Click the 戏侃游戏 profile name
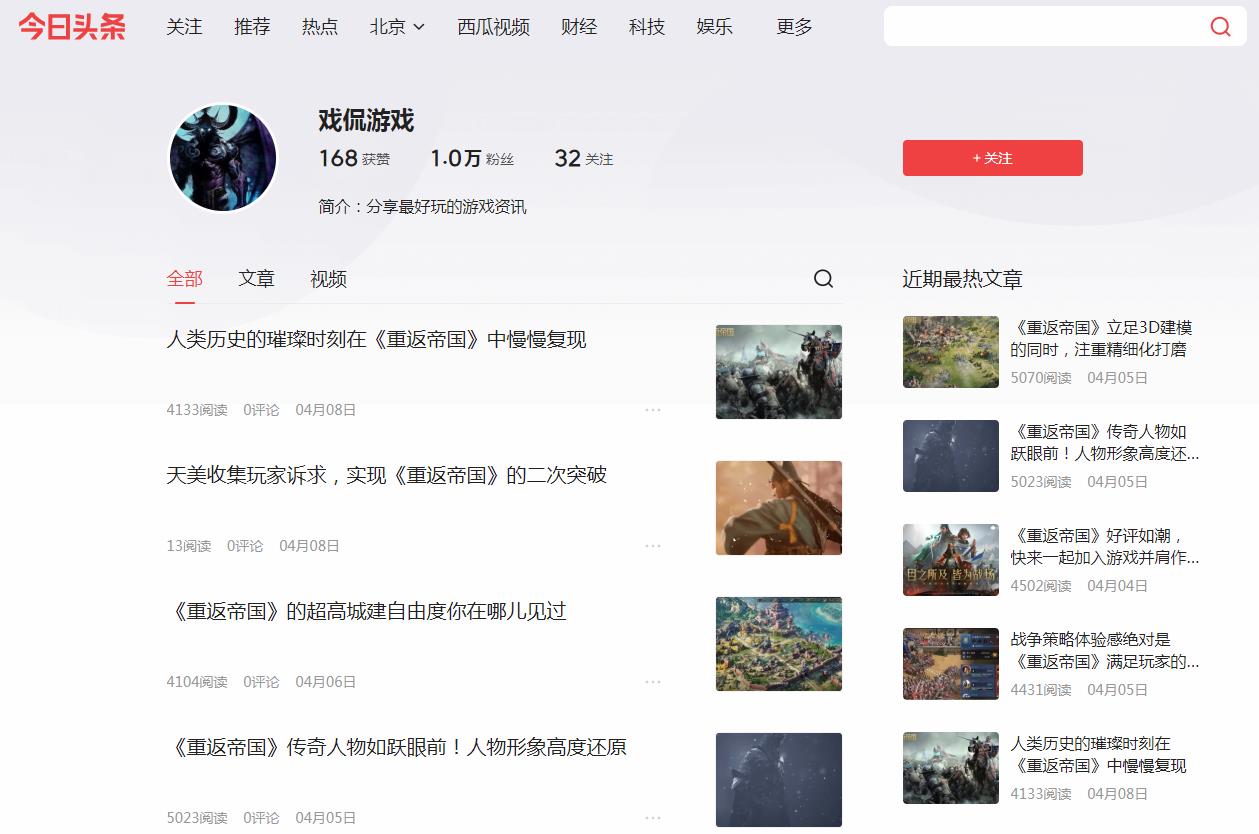The height and width of the screenshot is (834, 1259). pyautogui.click(x=366, y=121)
